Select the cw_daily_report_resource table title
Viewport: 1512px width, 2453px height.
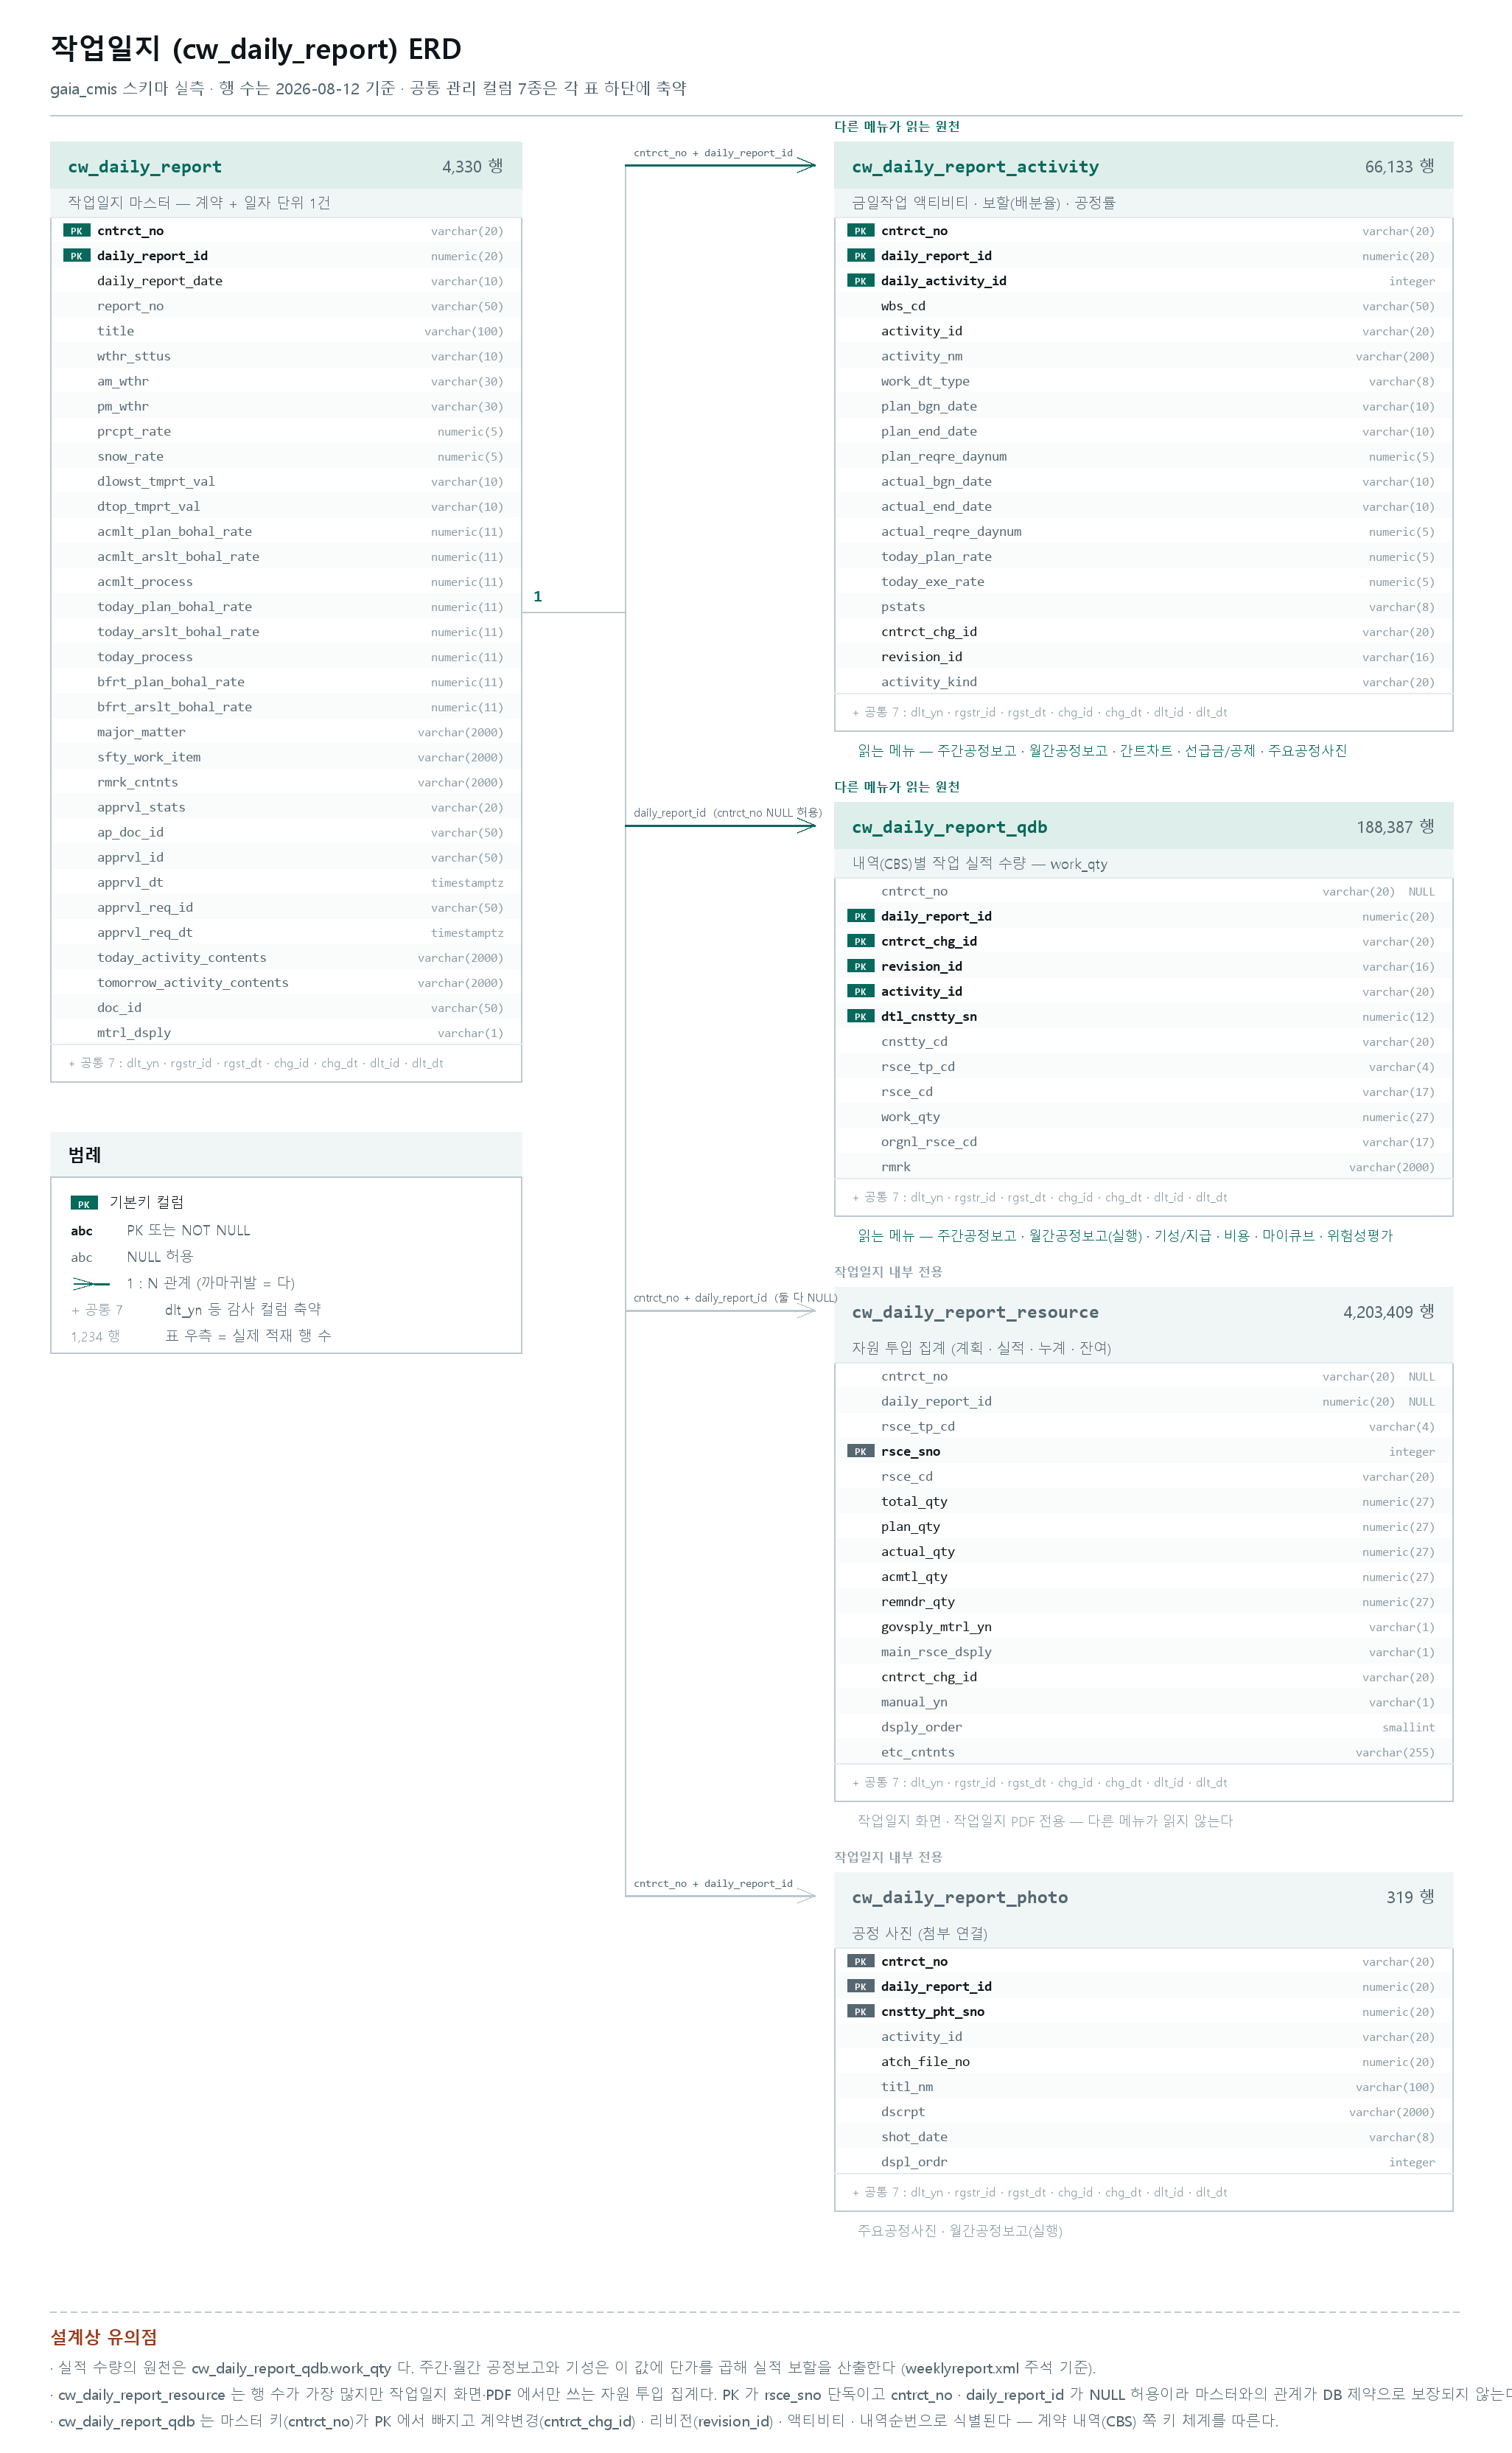point(975,1312)
